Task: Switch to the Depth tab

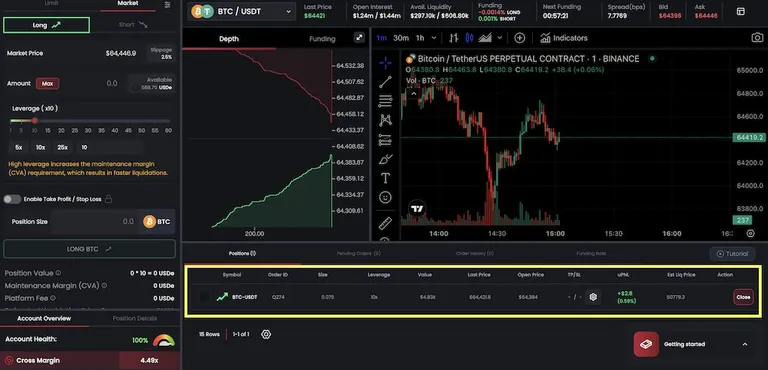Action: pos(229,39)
